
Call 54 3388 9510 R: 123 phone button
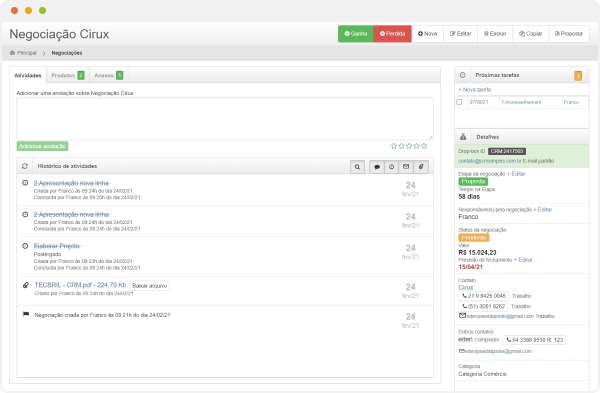pos(534,340)
